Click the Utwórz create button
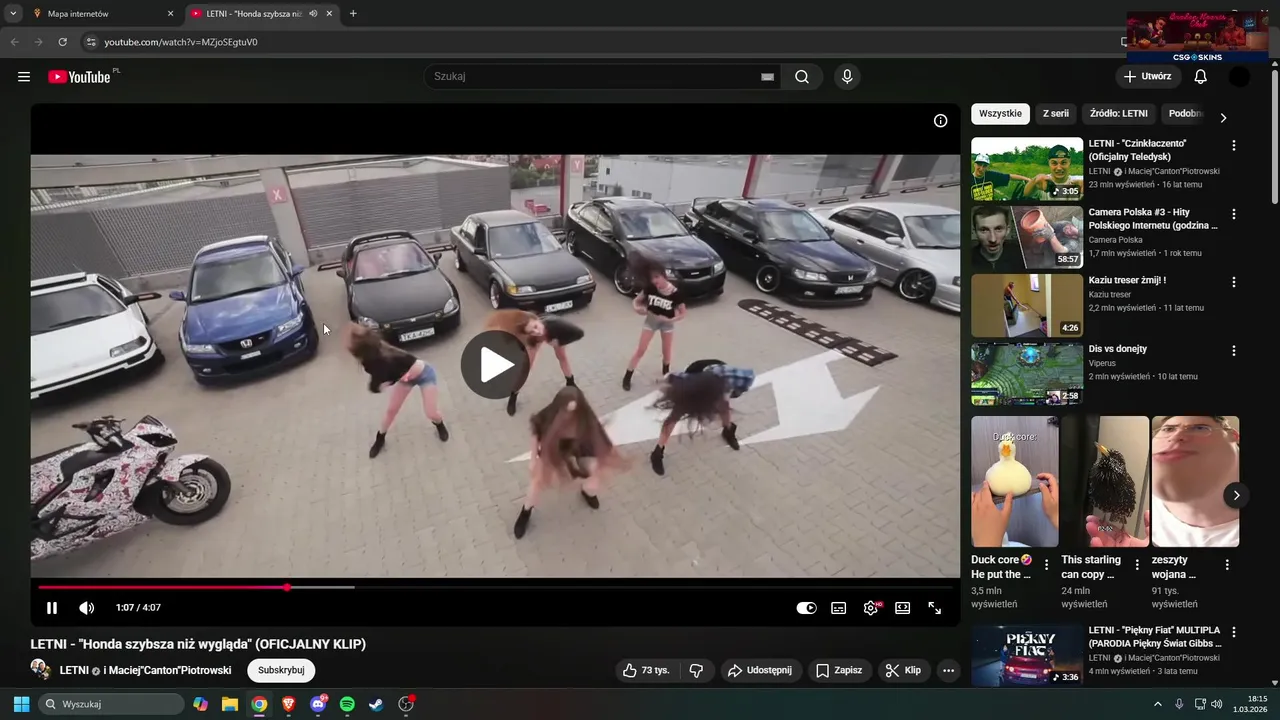The height and width of the screenshot is (720, 1280). (x=1147, y=77)
